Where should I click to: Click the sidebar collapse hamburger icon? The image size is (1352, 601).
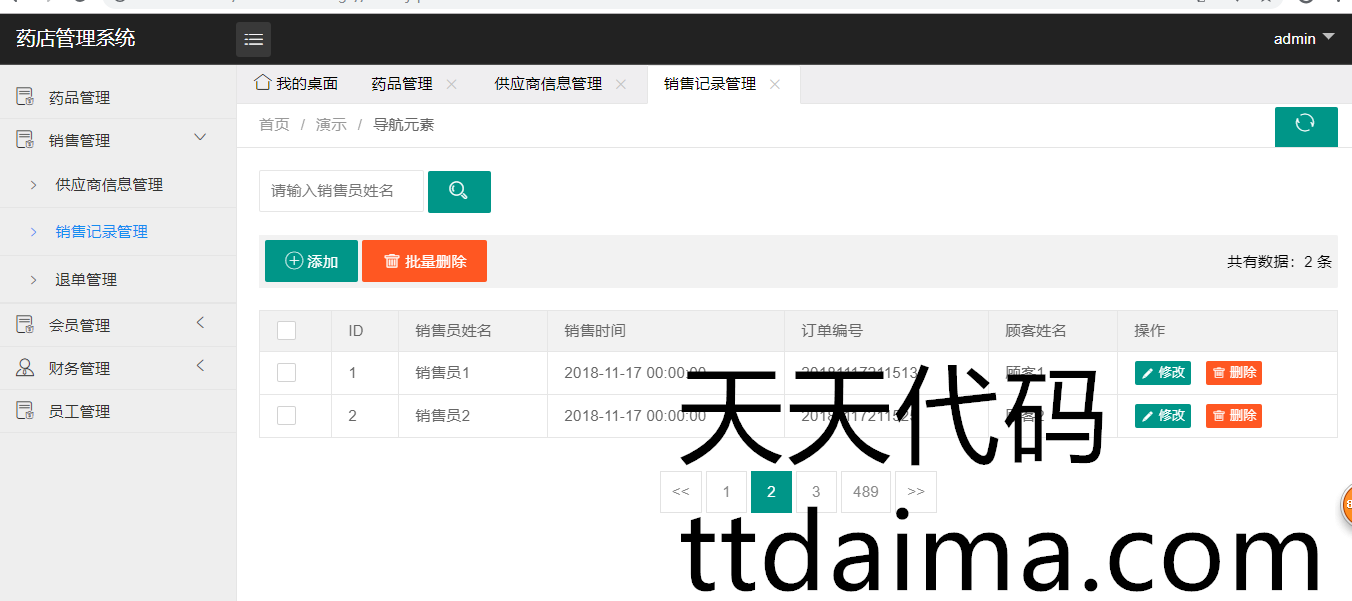pyautogui.click(x=253, y=40)
